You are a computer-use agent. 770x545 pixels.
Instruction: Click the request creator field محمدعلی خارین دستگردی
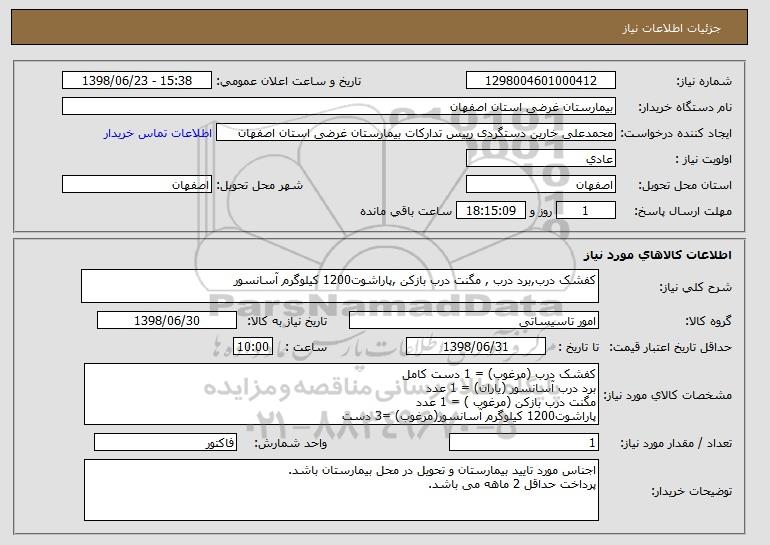(x=416, y=133)
